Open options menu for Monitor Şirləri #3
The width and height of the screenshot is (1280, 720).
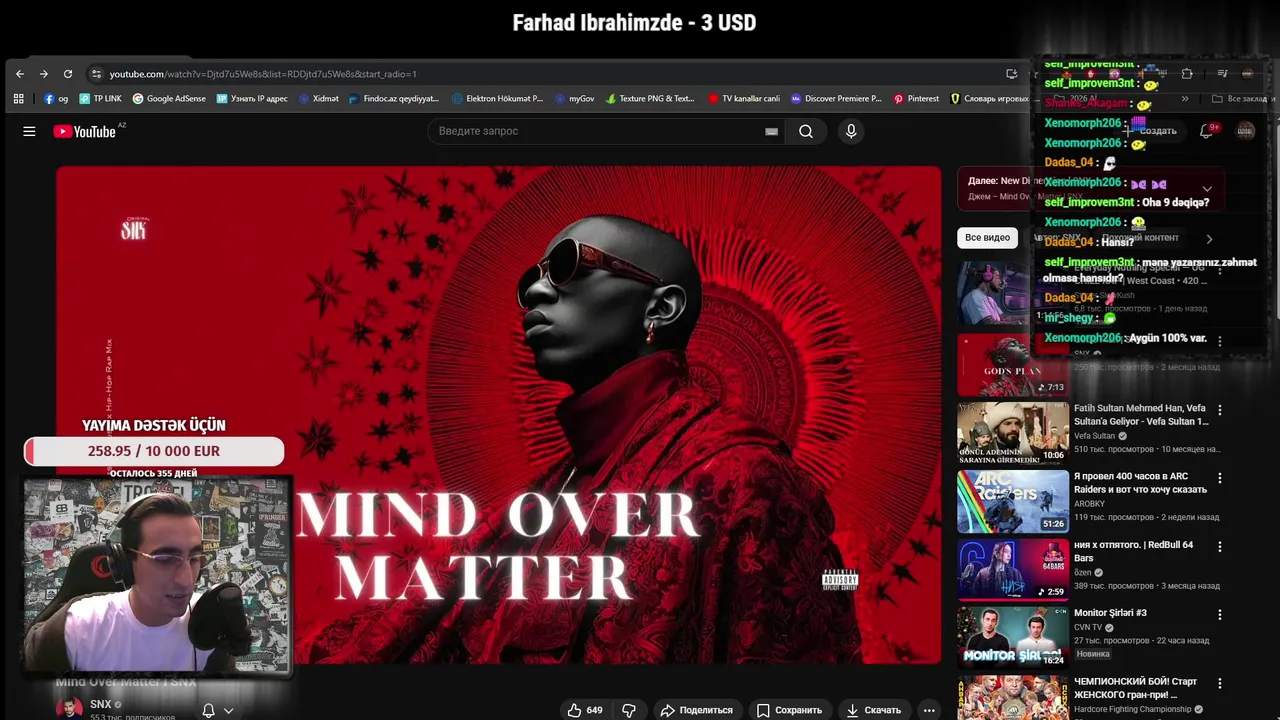(x=1219, y=614)
